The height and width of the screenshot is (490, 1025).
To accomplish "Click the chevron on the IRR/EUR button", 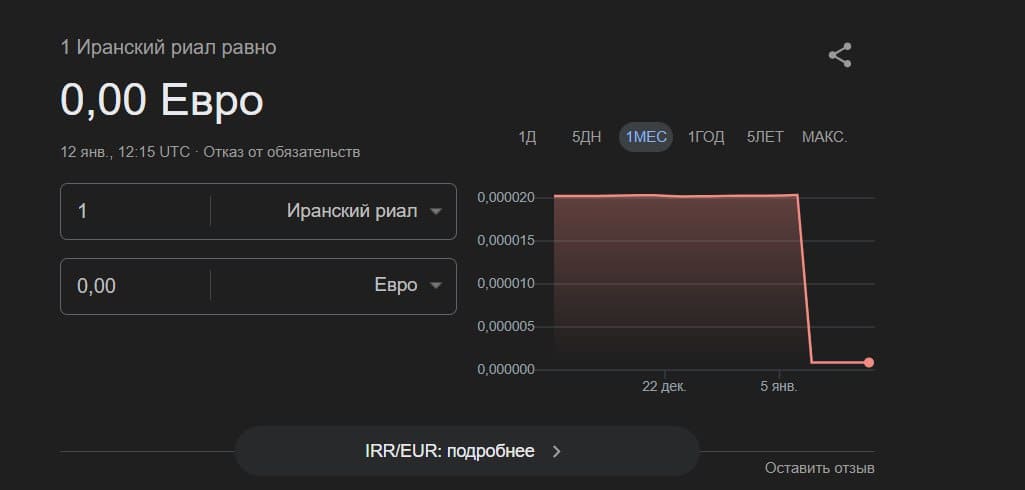I will point(557,451).
